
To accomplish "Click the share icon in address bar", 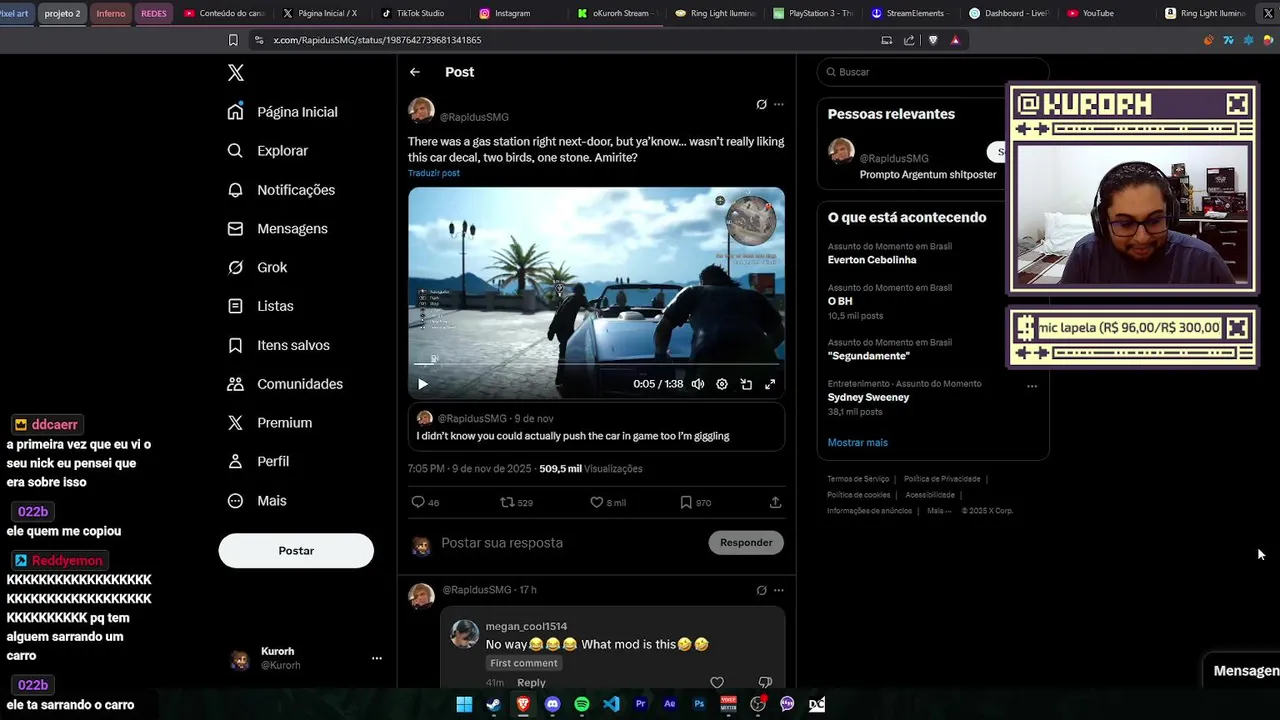I will coord(909,40).
